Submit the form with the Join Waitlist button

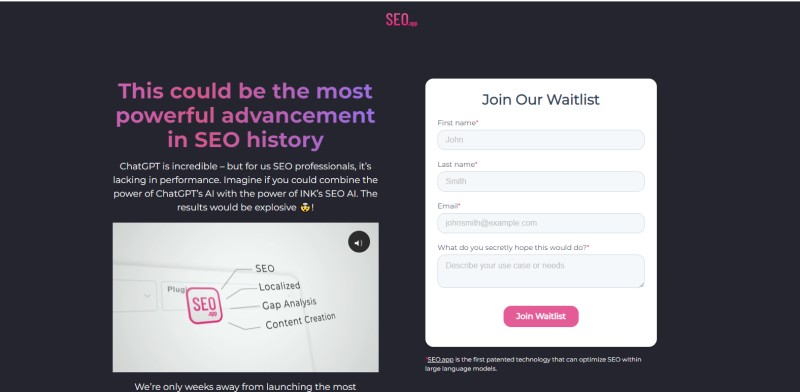541,316
